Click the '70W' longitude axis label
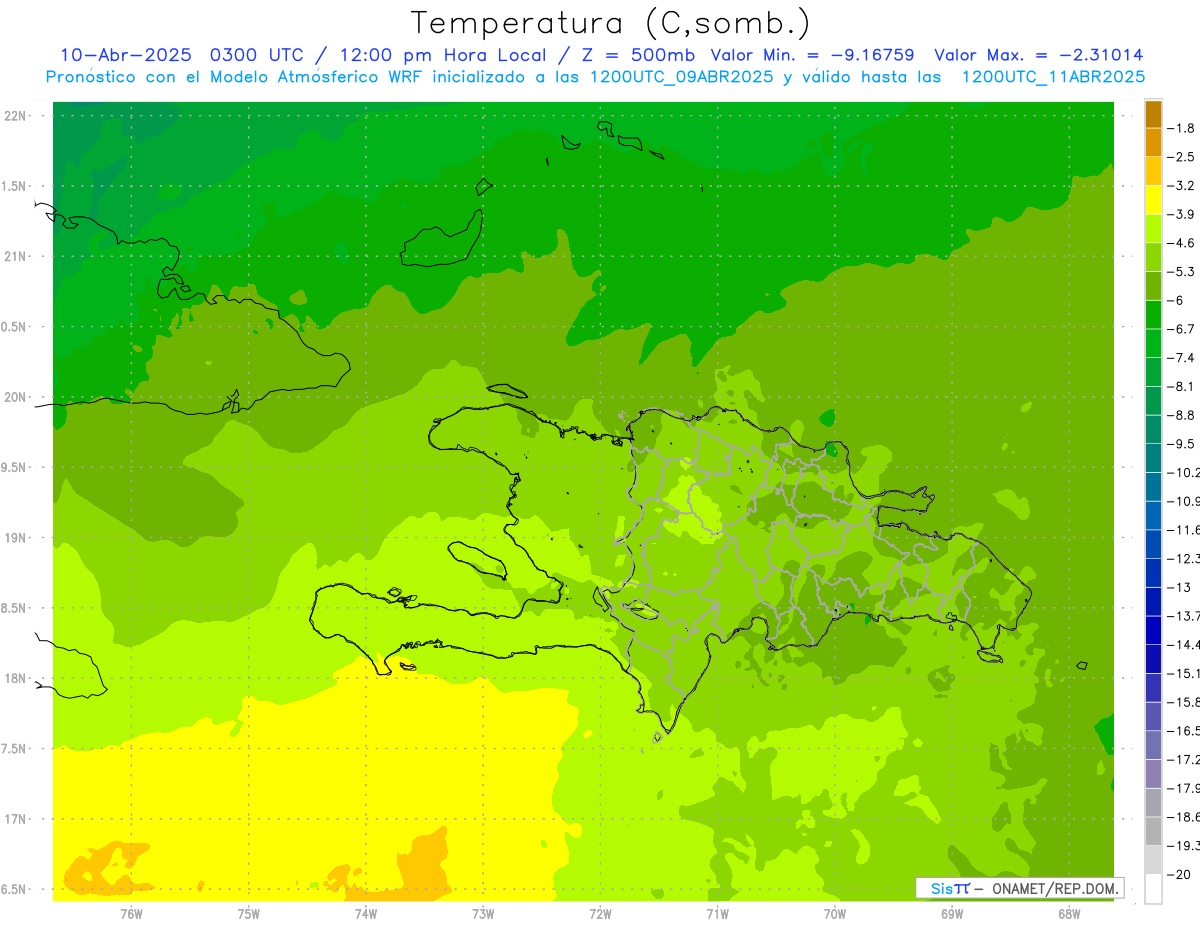Screen dimensions: 1200x927 (x=835, y=914)
